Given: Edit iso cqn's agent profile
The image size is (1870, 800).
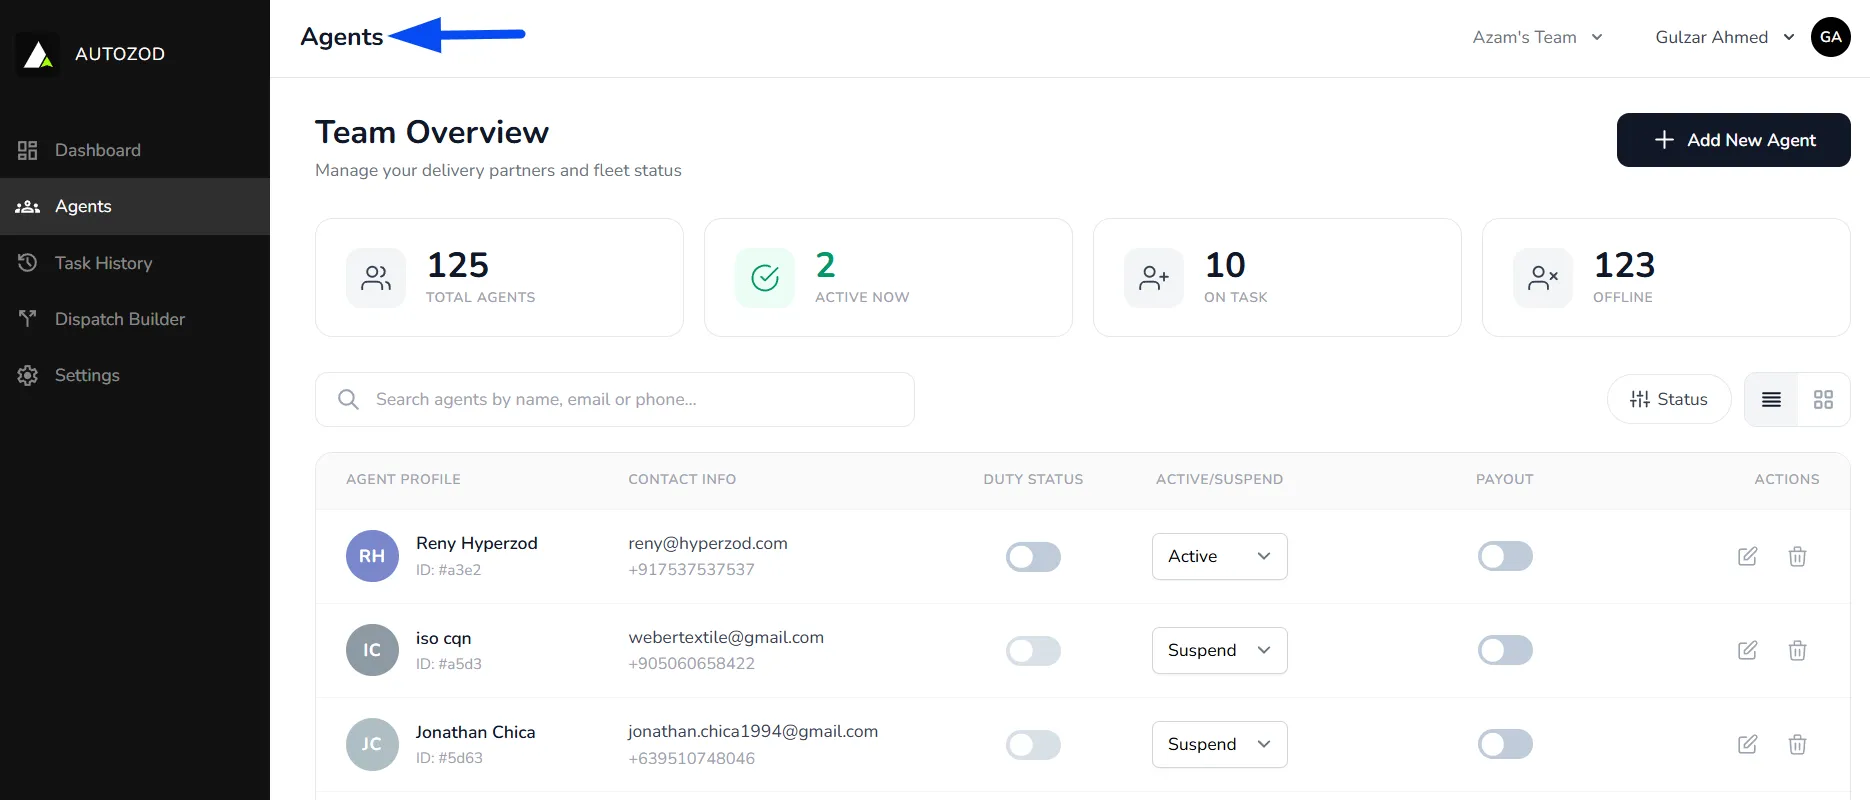Looking at the screenshot, I should coord(1748,650).
